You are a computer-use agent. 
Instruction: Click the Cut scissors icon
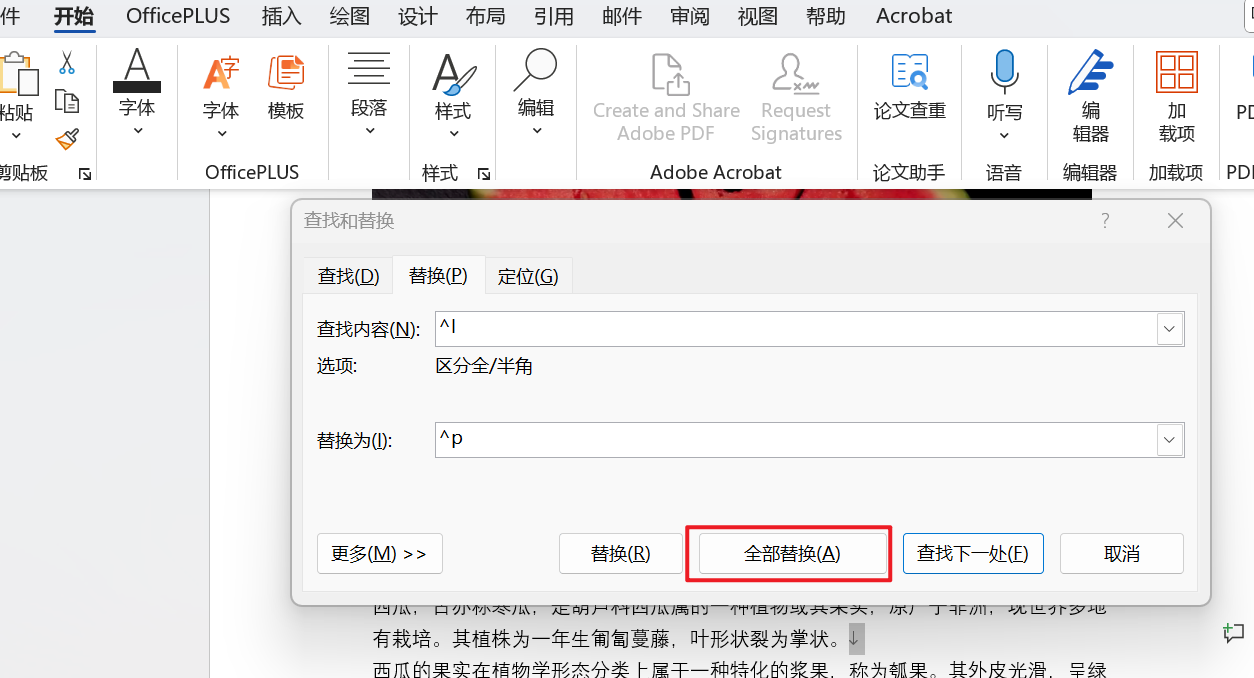tap(67, 63)
